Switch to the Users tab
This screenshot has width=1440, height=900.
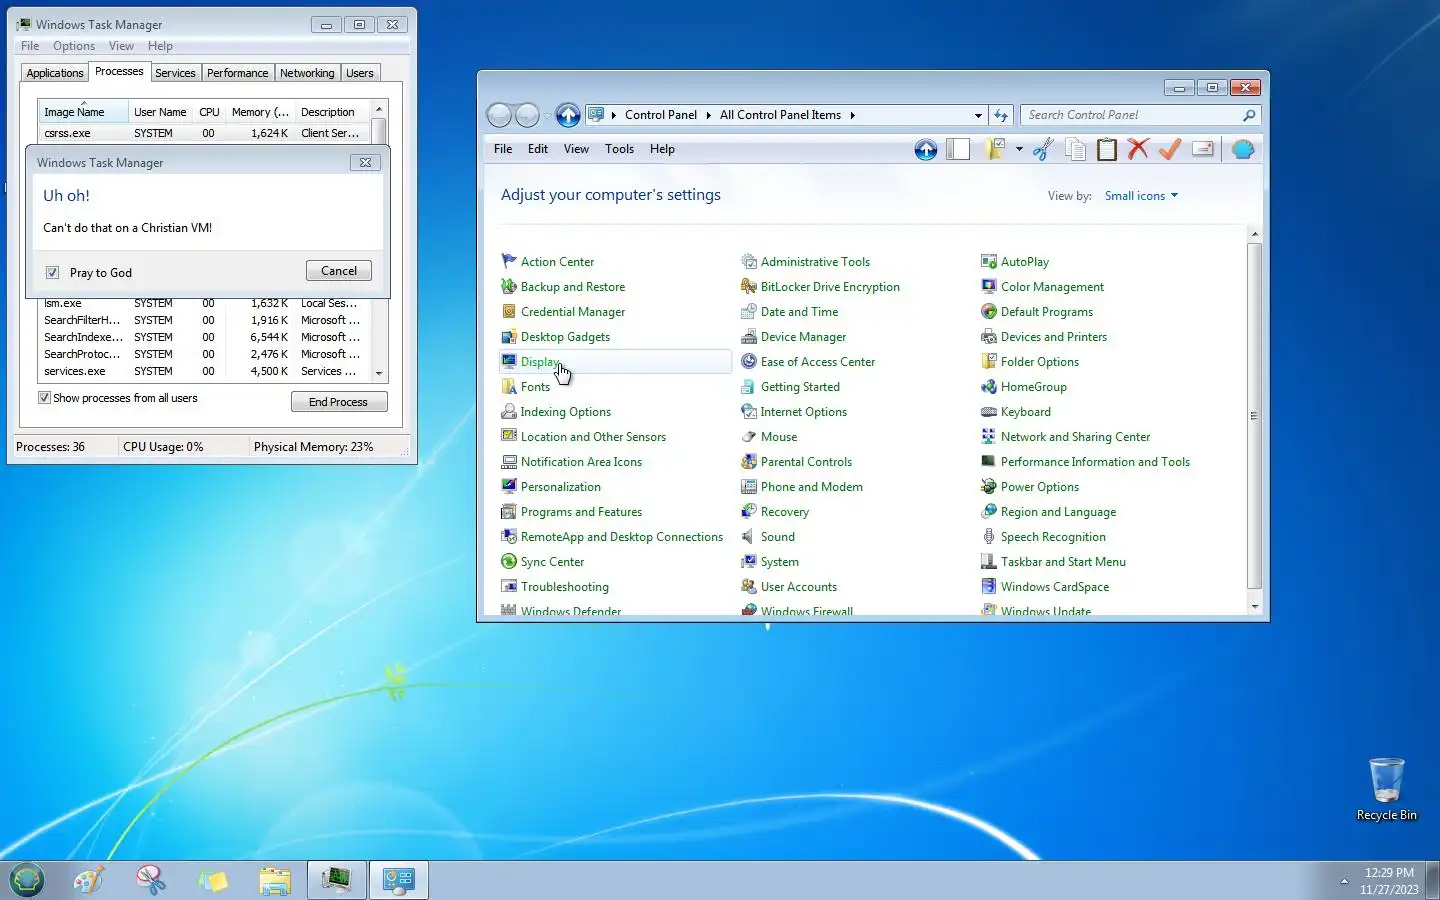pyautogui.click(x=359, y=73)
